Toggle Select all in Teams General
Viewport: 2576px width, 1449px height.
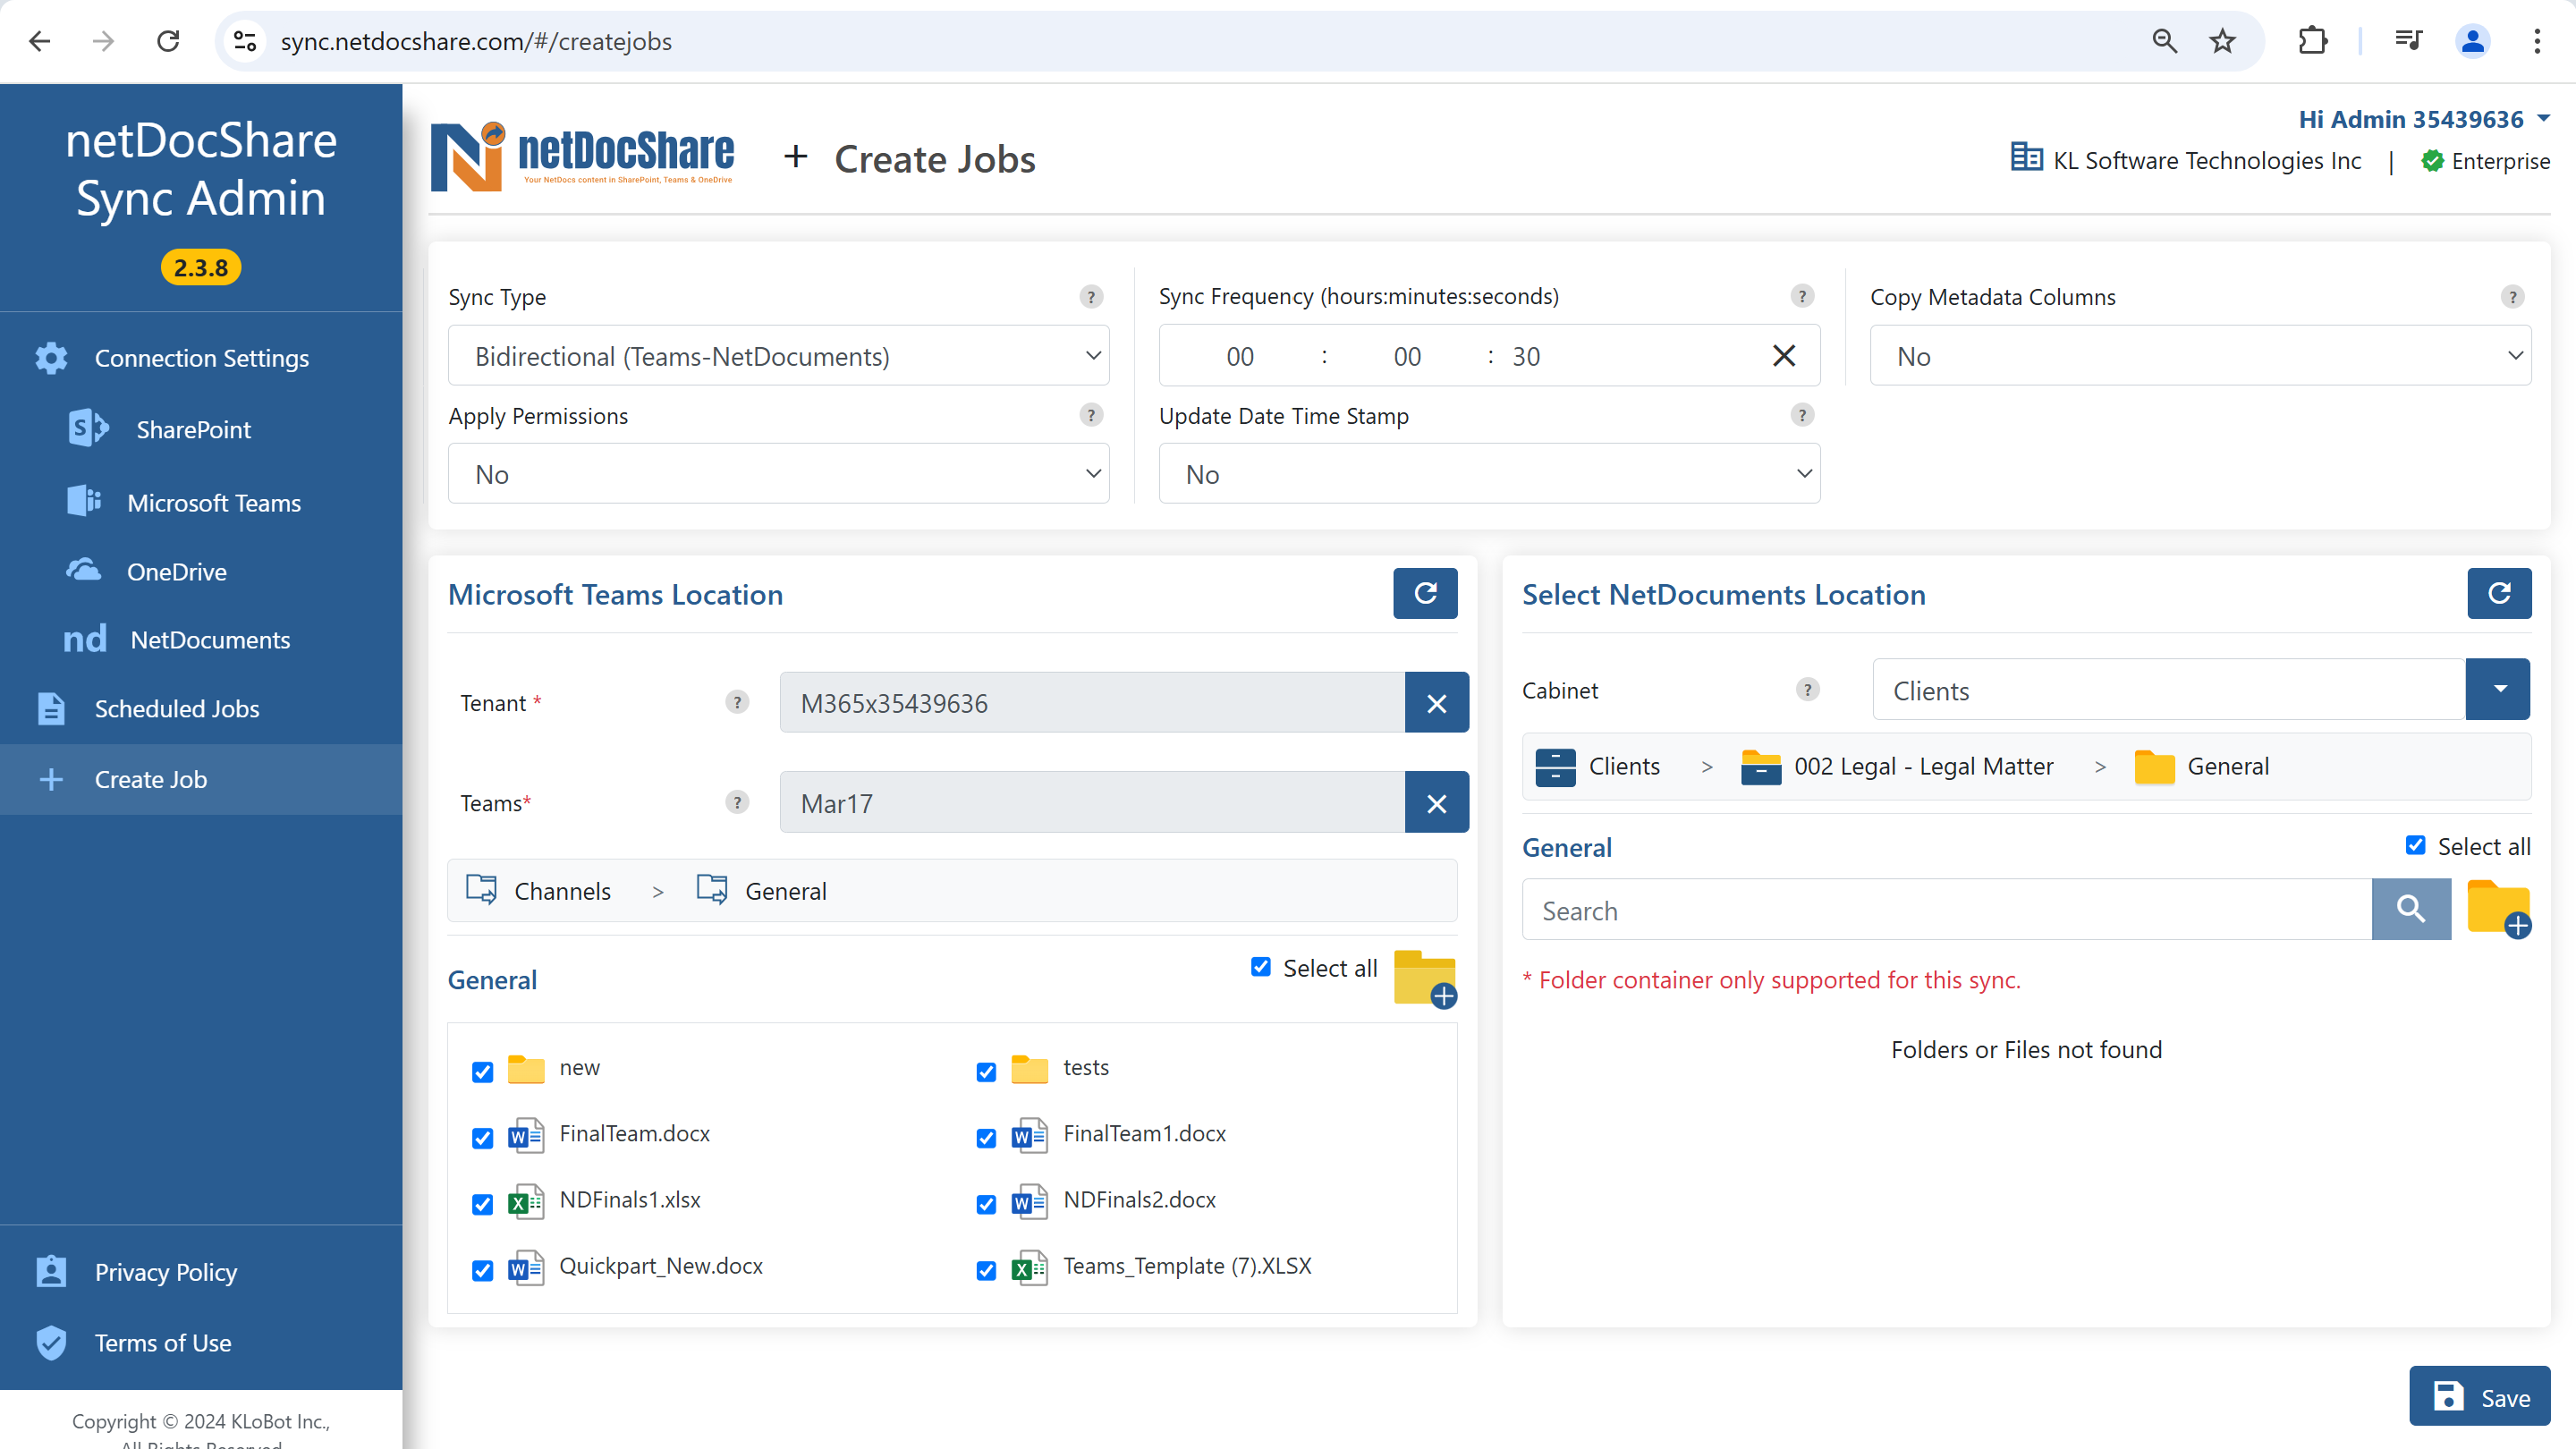(1260, 967)
